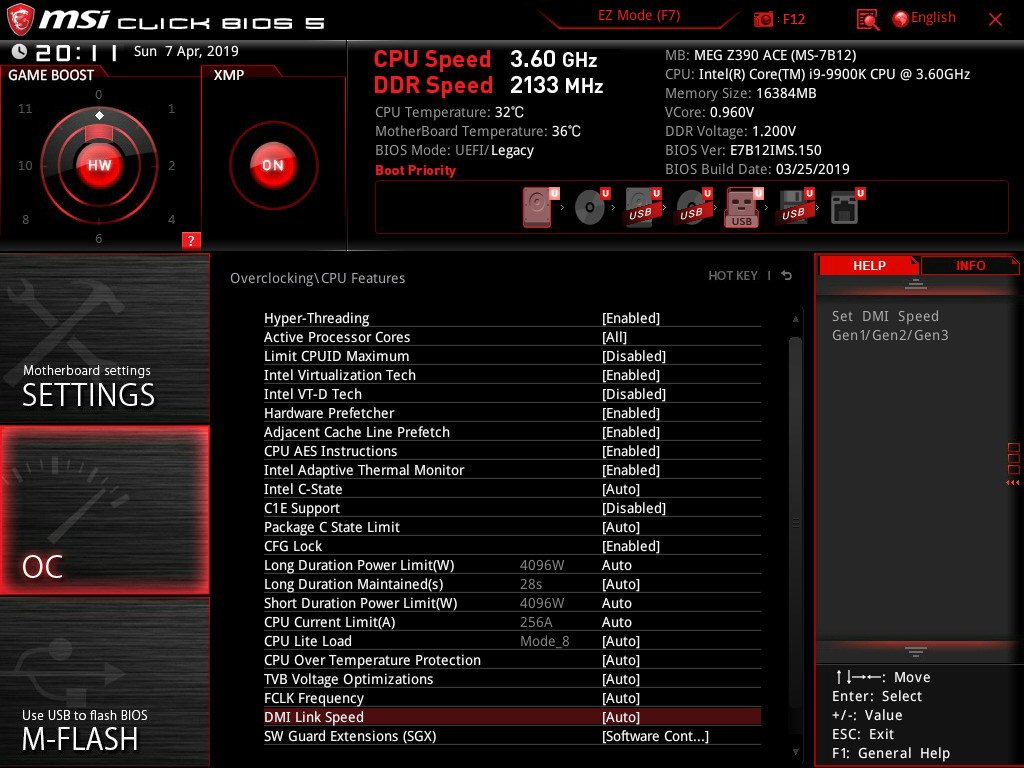Switch to the INFO tab
This screenshot has width=1024, height=768.
click(970, 265)
